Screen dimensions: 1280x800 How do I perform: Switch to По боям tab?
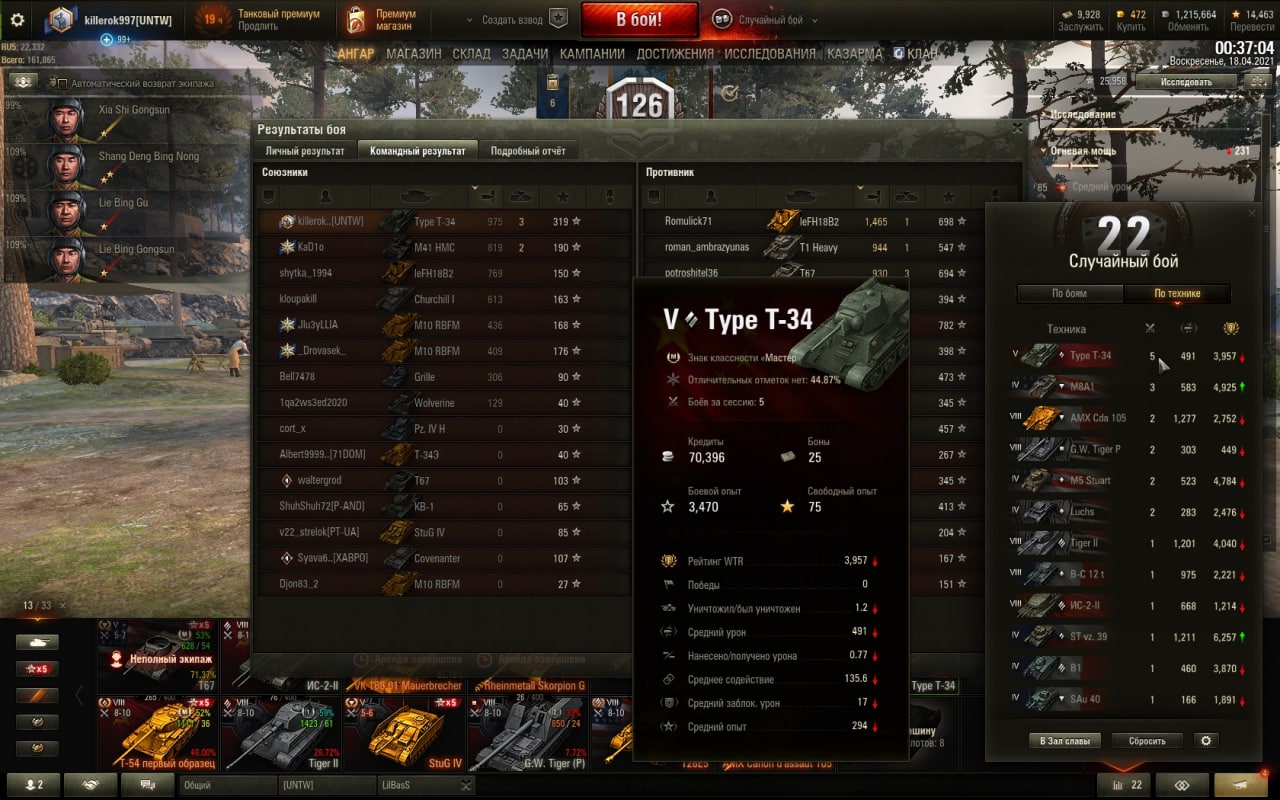point(1069,293)
